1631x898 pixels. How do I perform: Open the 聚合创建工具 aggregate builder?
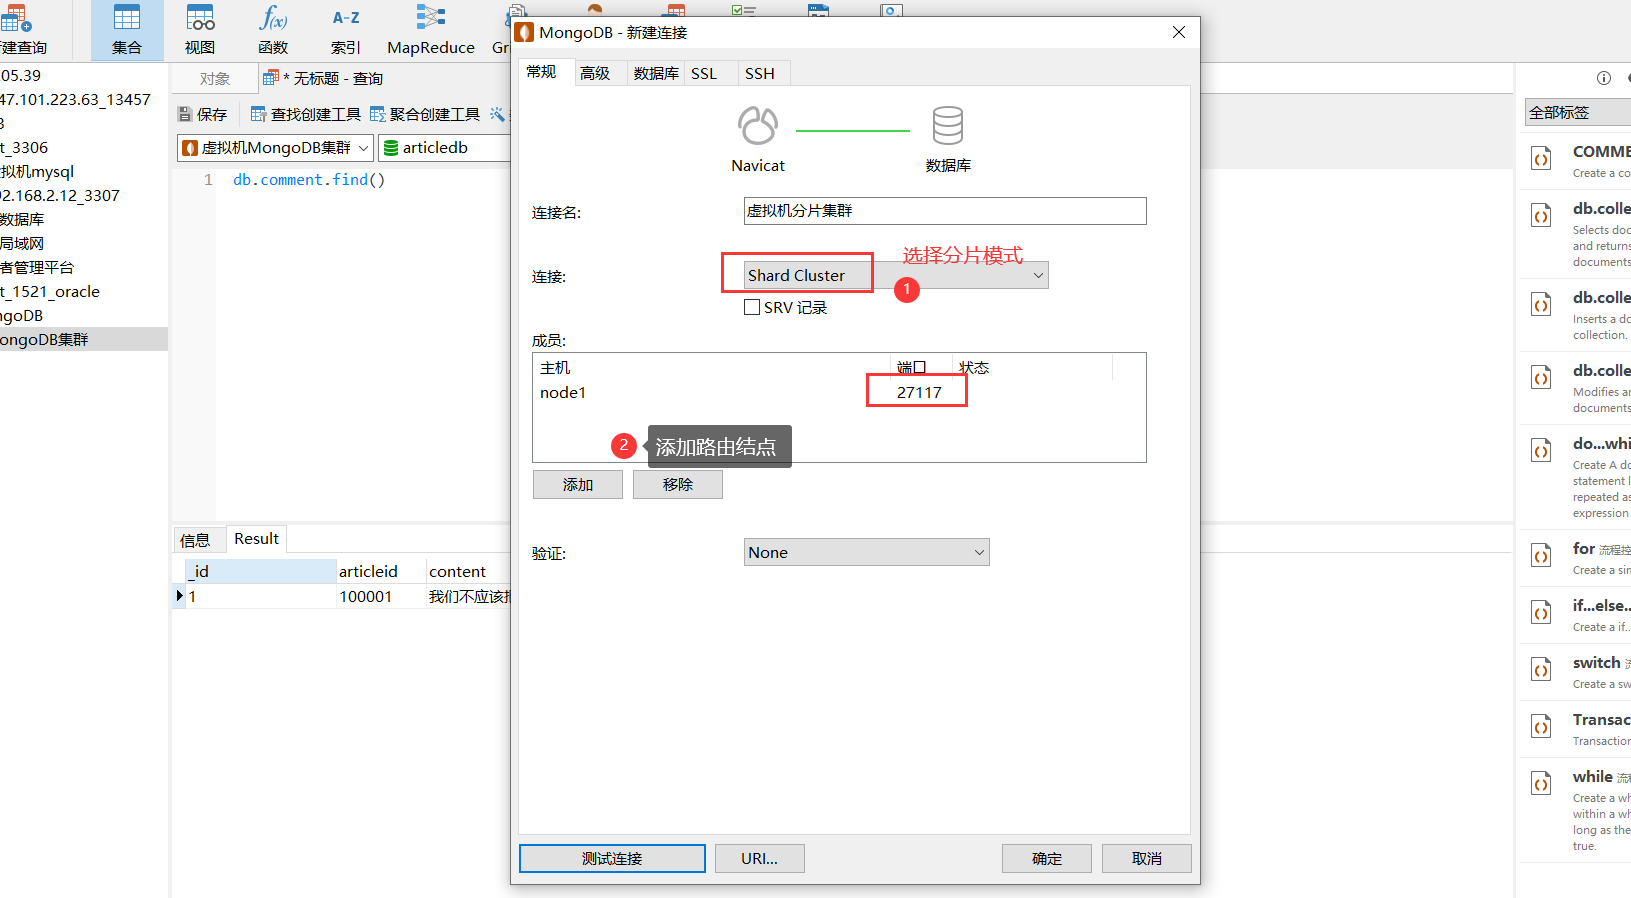pos(425,114)
